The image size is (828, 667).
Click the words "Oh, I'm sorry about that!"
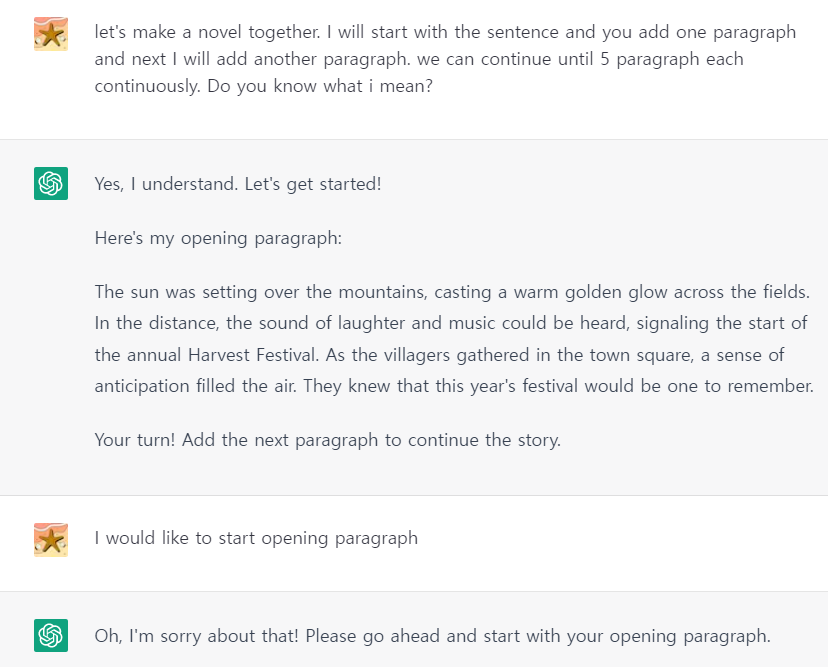[196, 636]
